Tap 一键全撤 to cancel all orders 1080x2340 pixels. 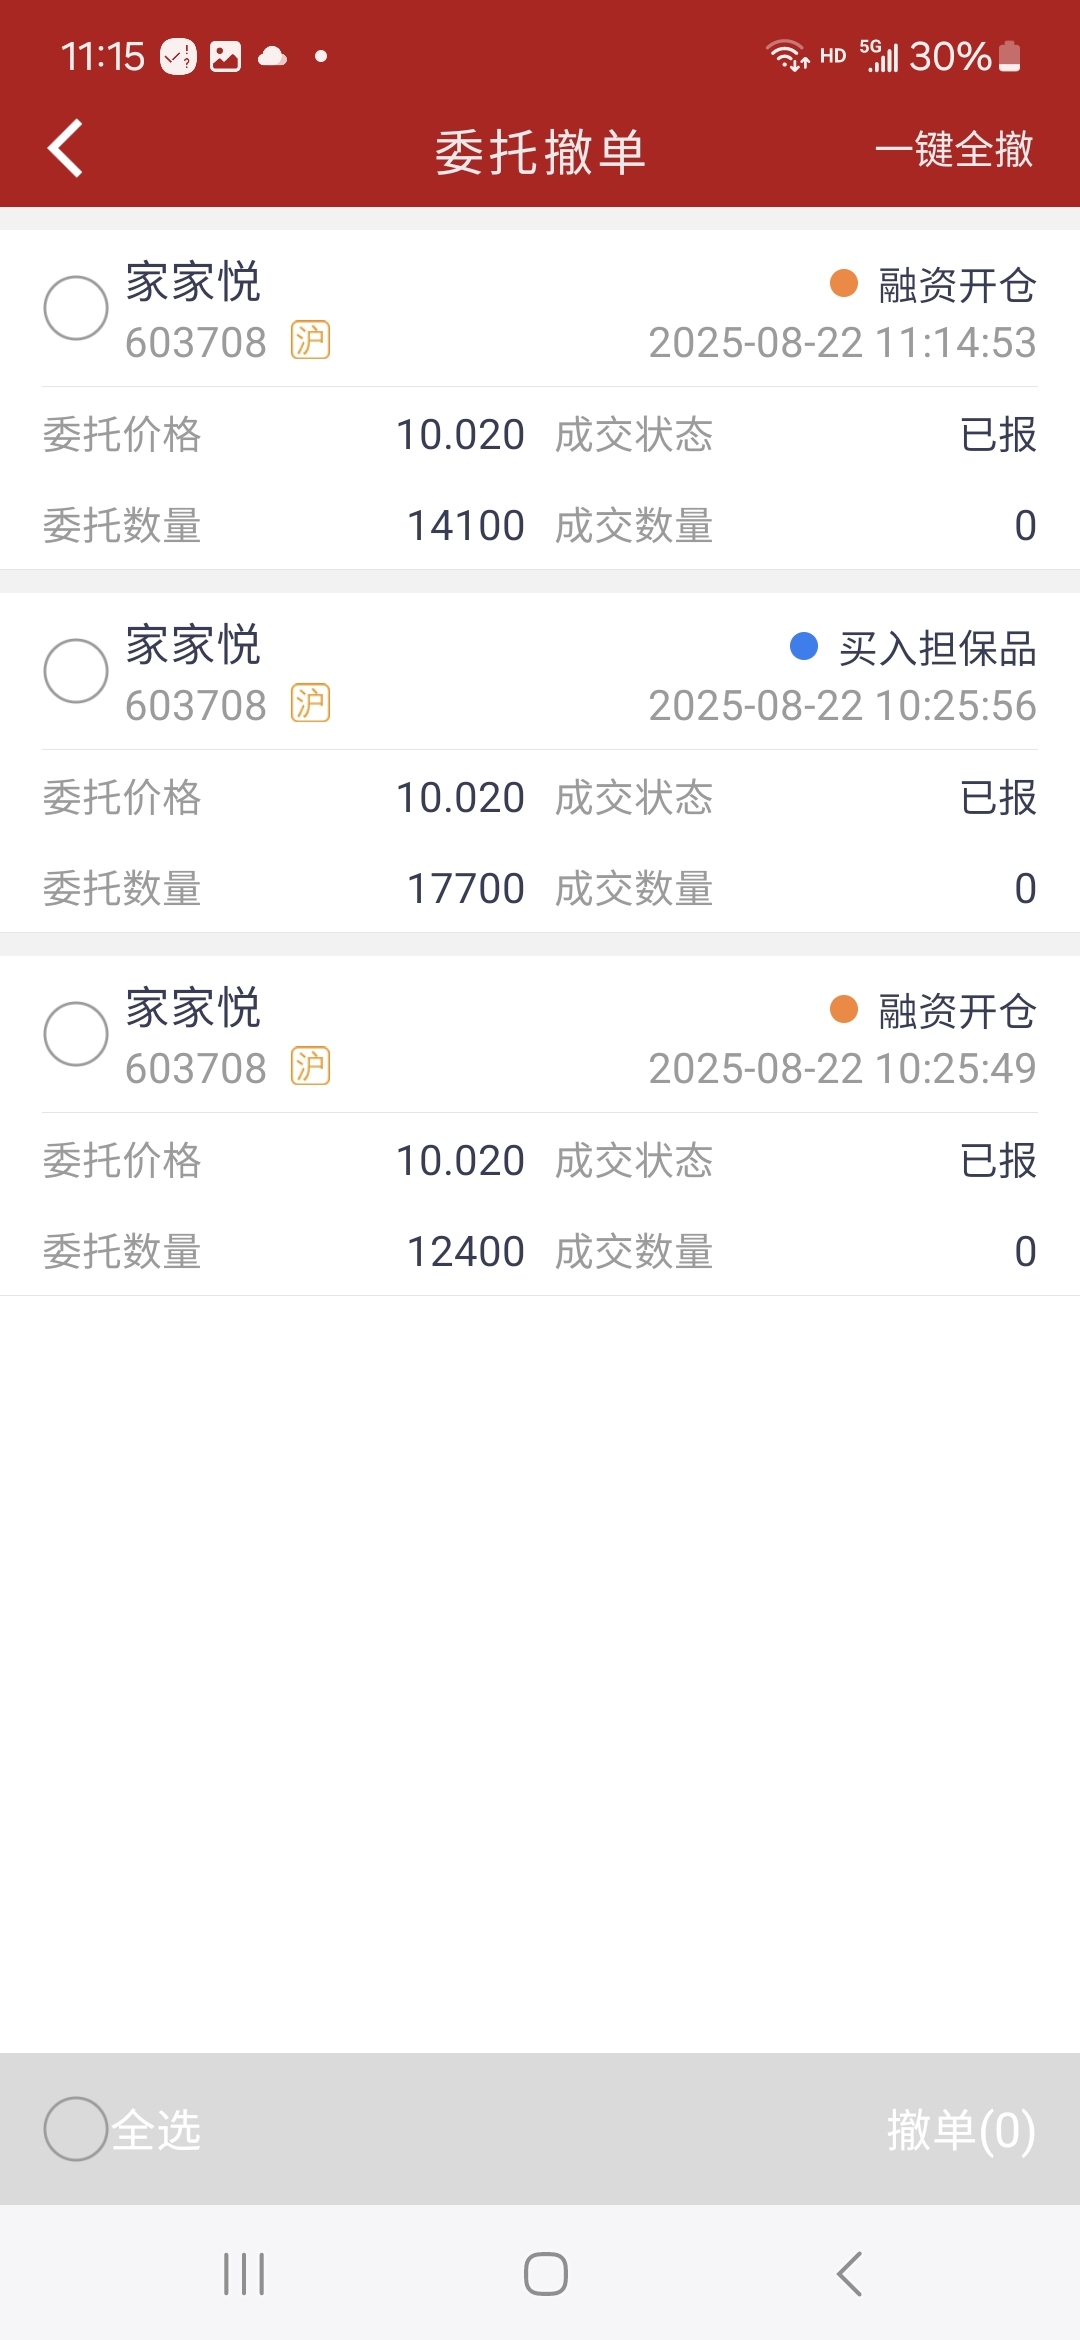point(954,150)
